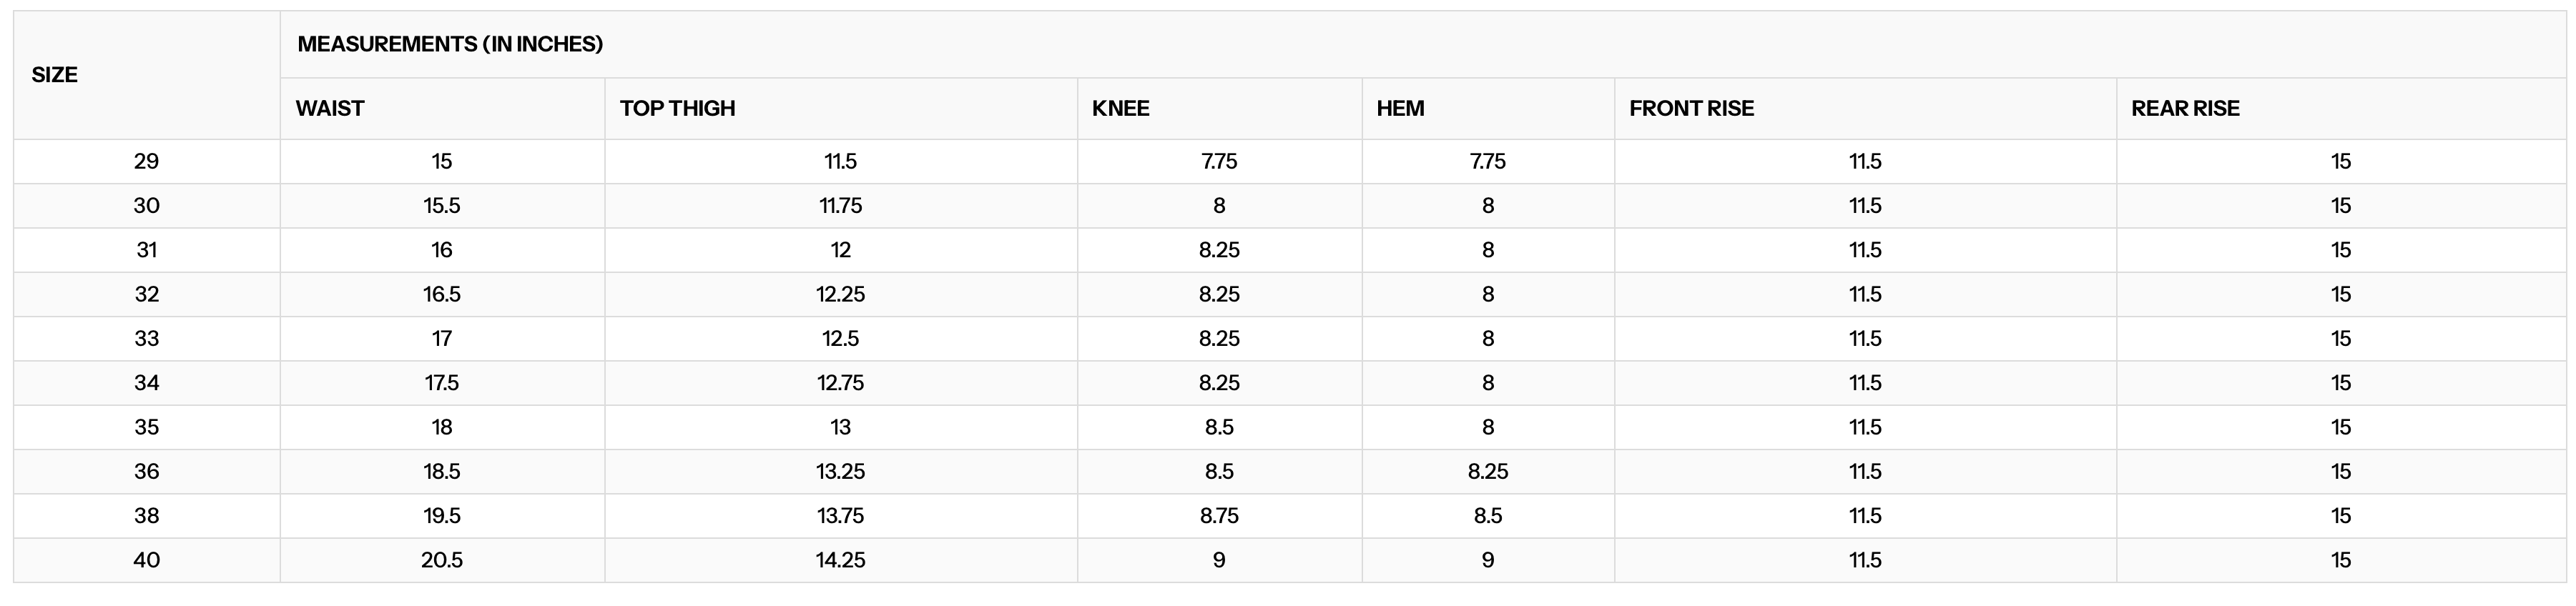
Task: Click the MEASUREMENTS (IN INCHES) header
Action: 450,44
